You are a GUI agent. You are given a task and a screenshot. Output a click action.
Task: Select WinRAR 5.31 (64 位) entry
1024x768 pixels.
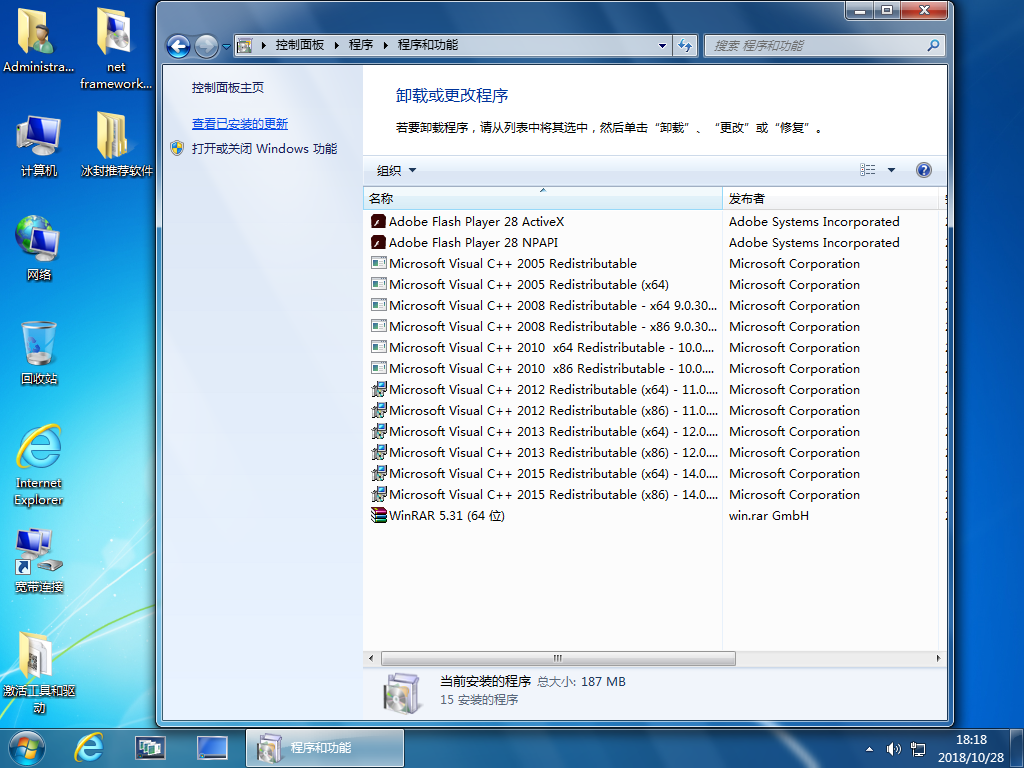coord(446,516)
